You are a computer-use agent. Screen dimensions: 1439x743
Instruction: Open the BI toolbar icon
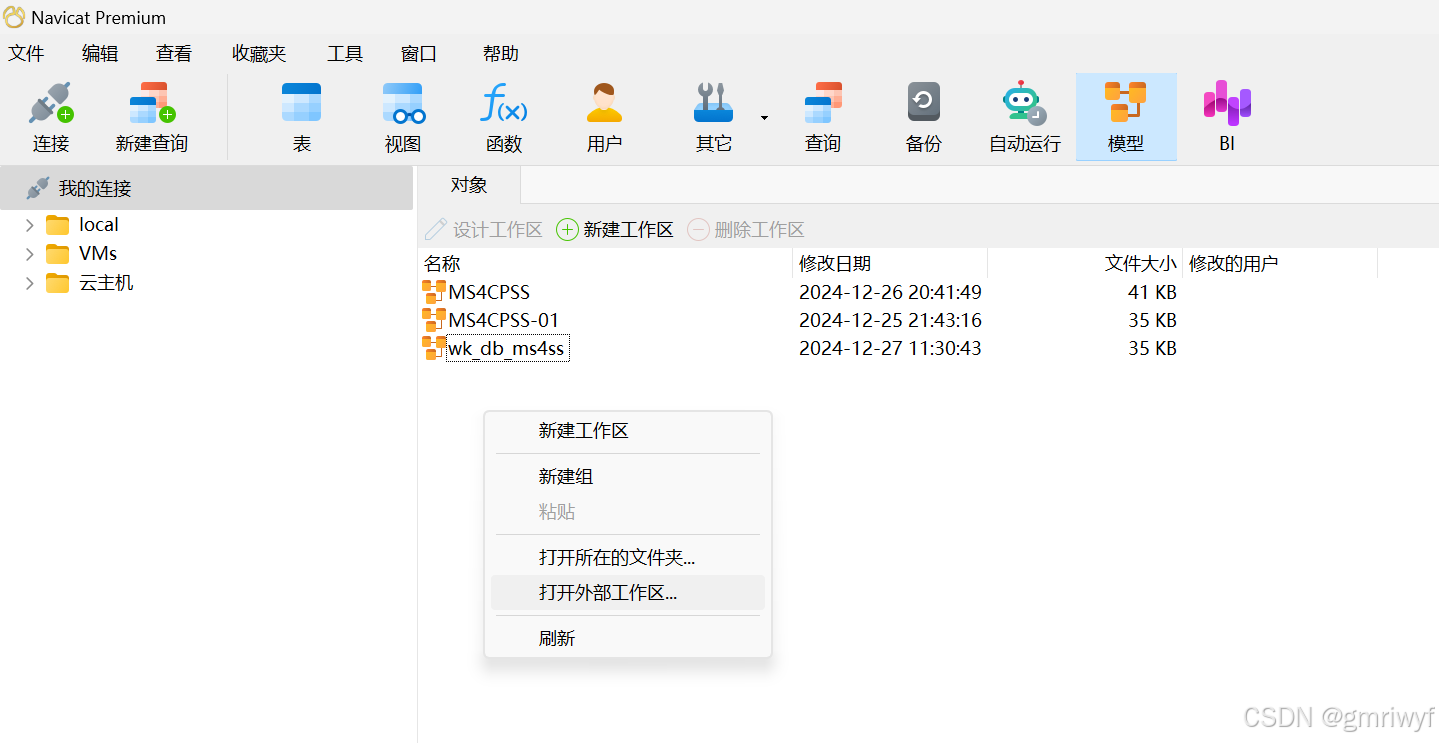[x=1227, y=104]
